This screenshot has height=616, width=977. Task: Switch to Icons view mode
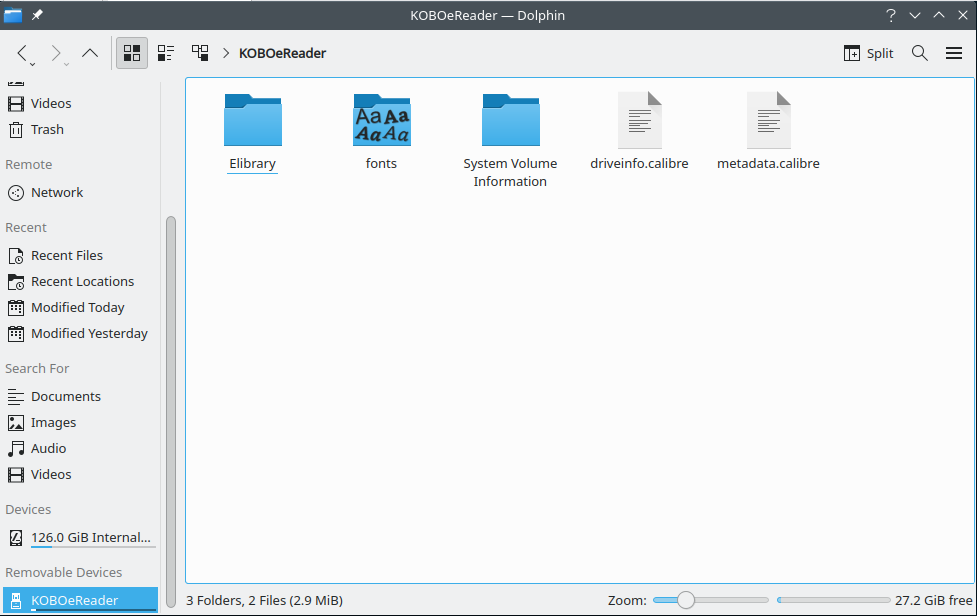132,53
